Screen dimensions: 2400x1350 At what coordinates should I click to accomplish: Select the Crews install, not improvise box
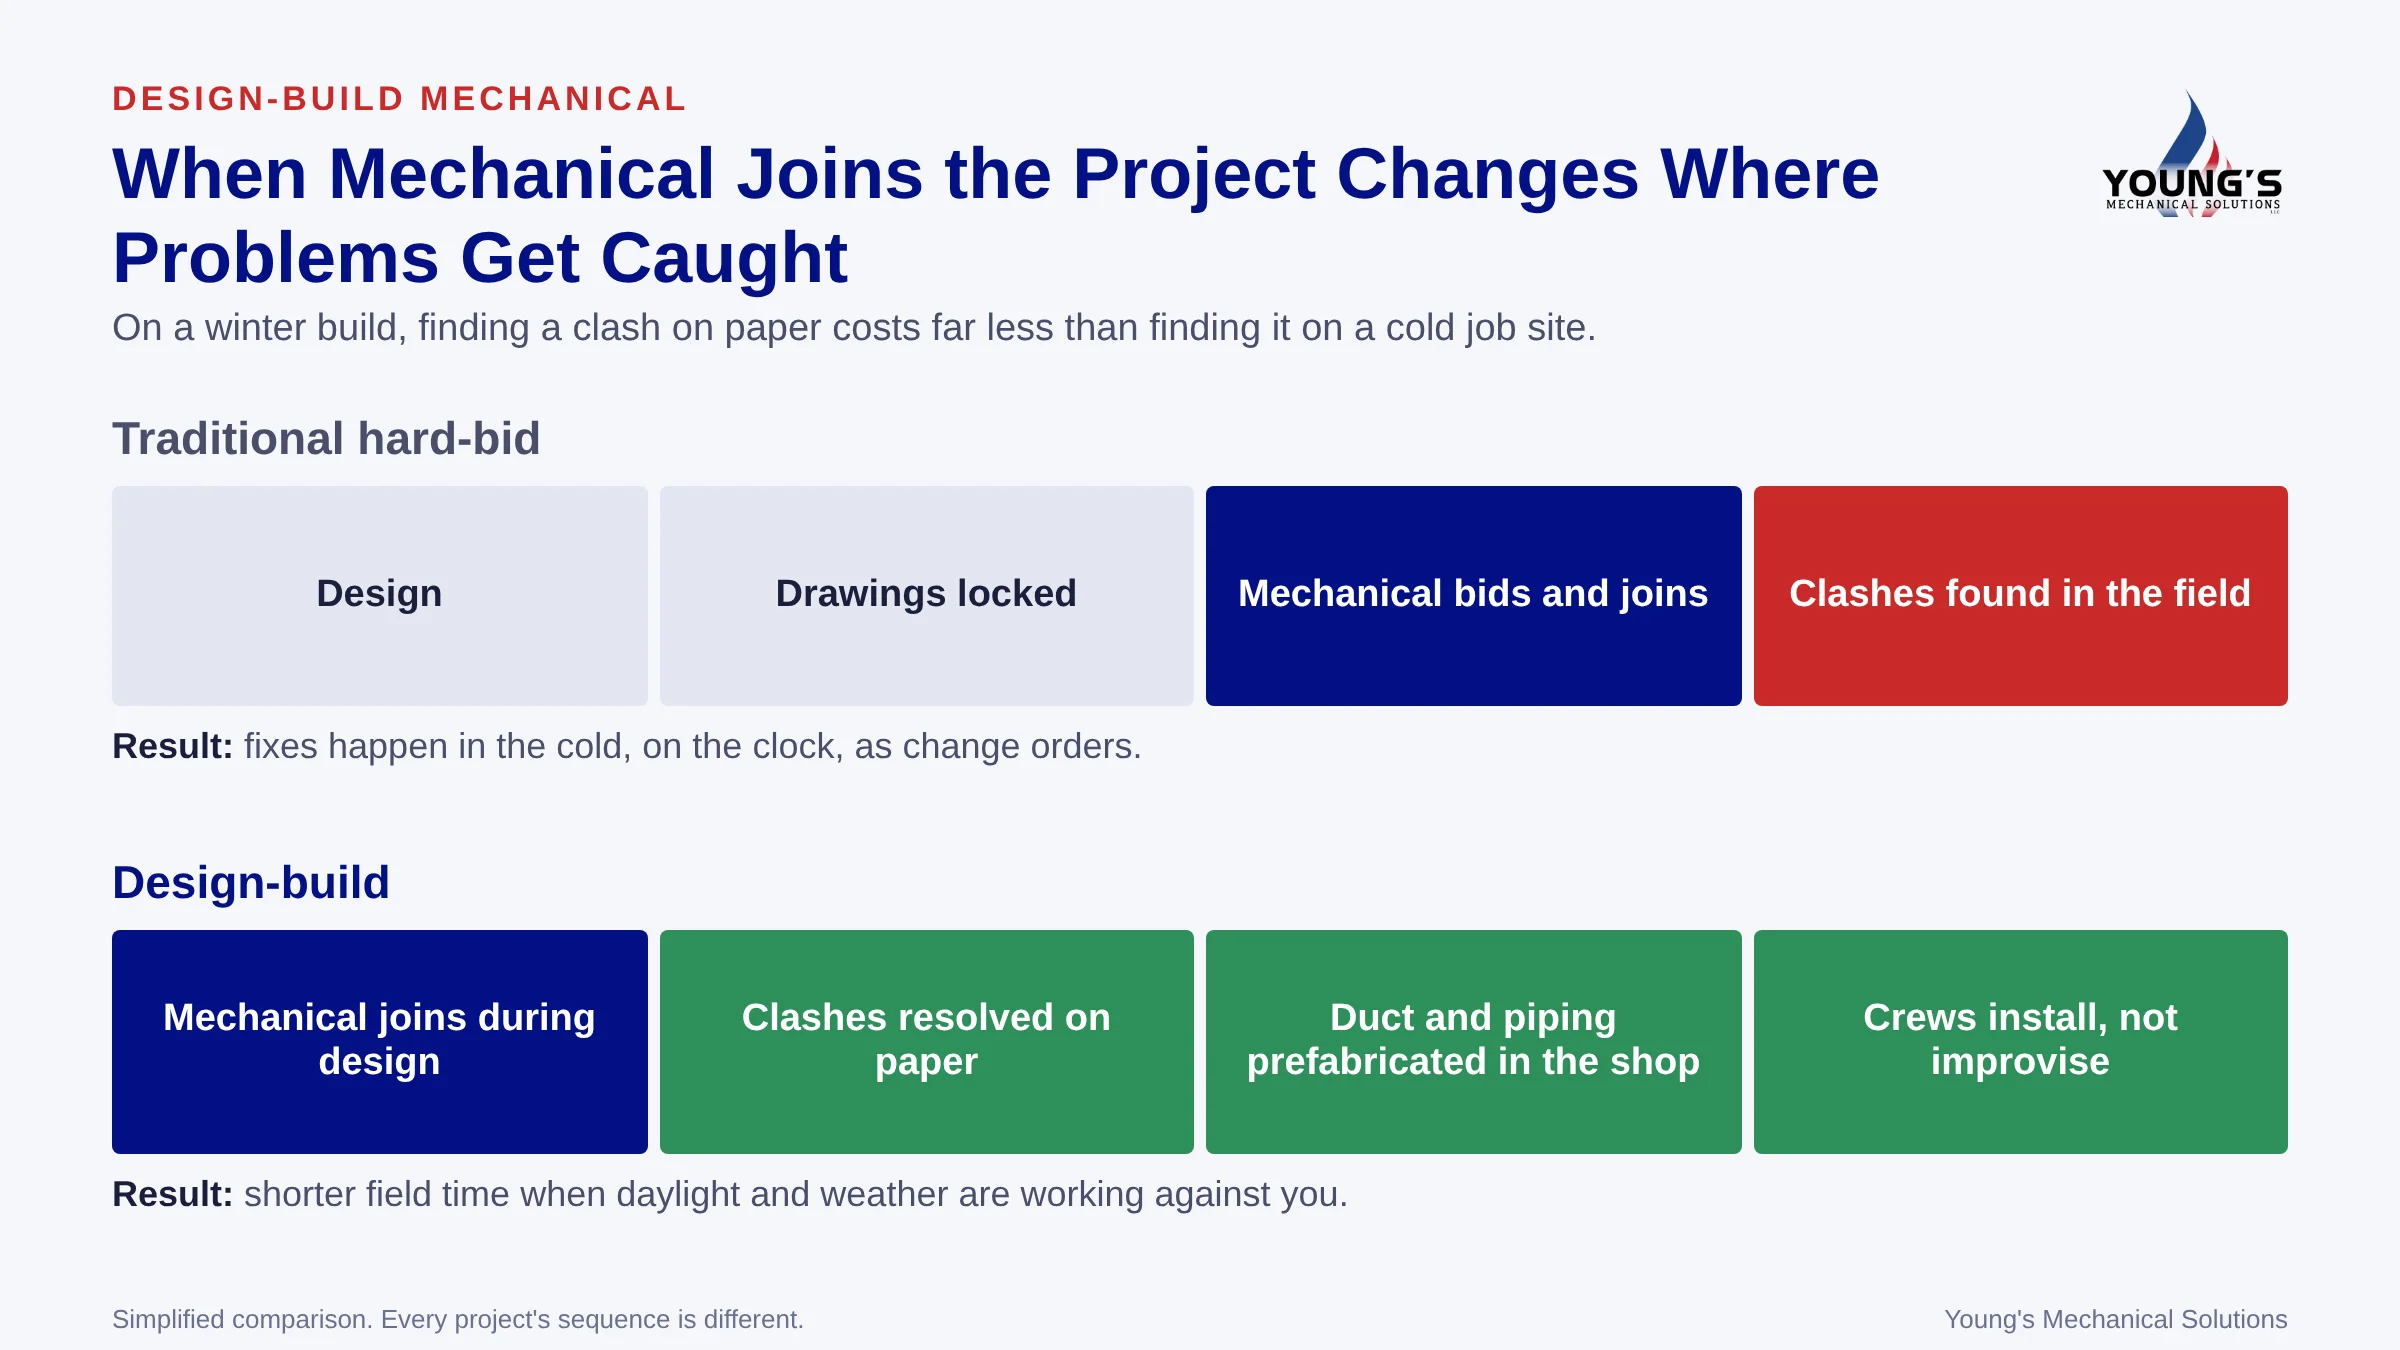[x=2021, y=1042]
